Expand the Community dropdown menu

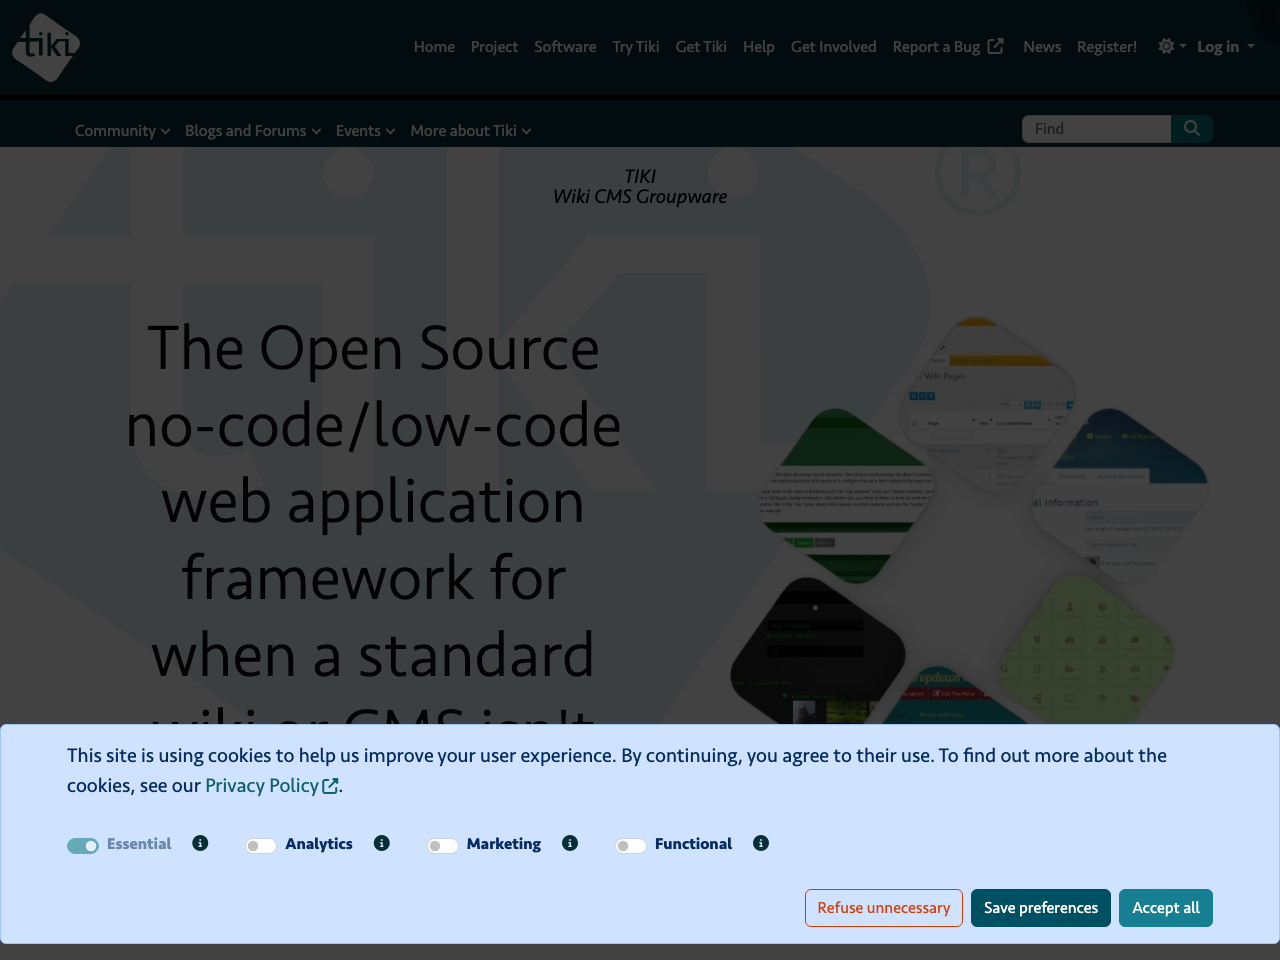click(122, 131)
